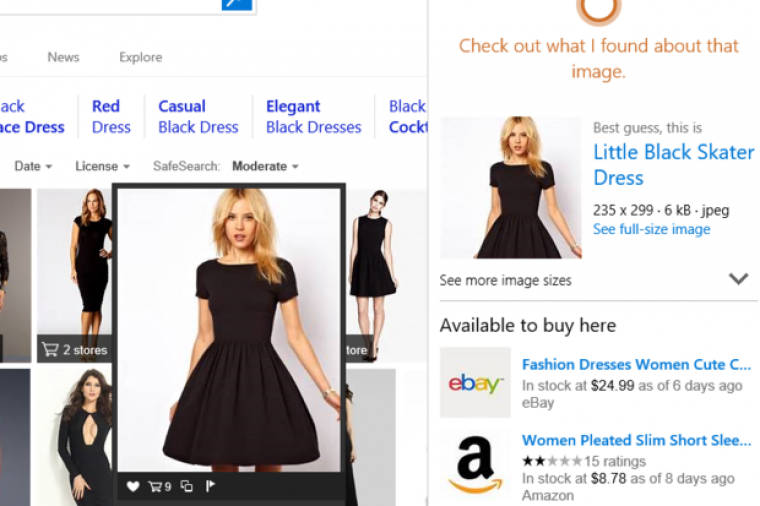Screen dimensions: 760x506
Task: Click the enlarged blonde model dress image
Action: coord(229,330)
